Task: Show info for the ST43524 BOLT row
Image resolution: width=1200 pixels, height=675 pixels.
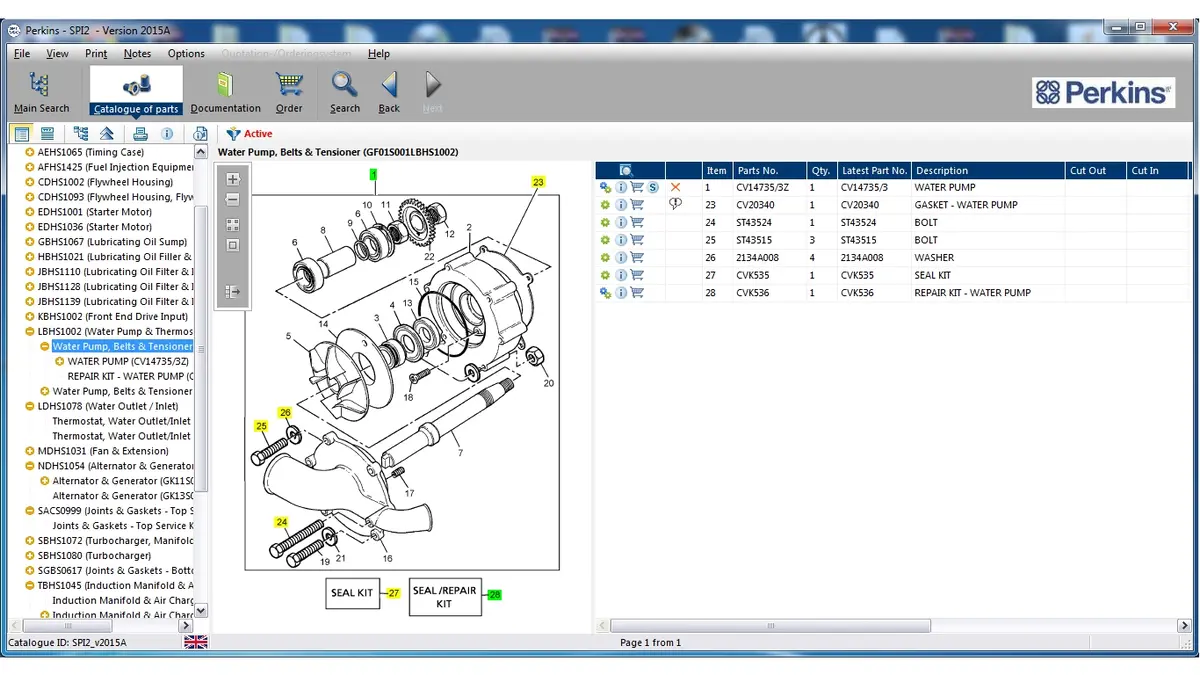Action: coord(621,223)
